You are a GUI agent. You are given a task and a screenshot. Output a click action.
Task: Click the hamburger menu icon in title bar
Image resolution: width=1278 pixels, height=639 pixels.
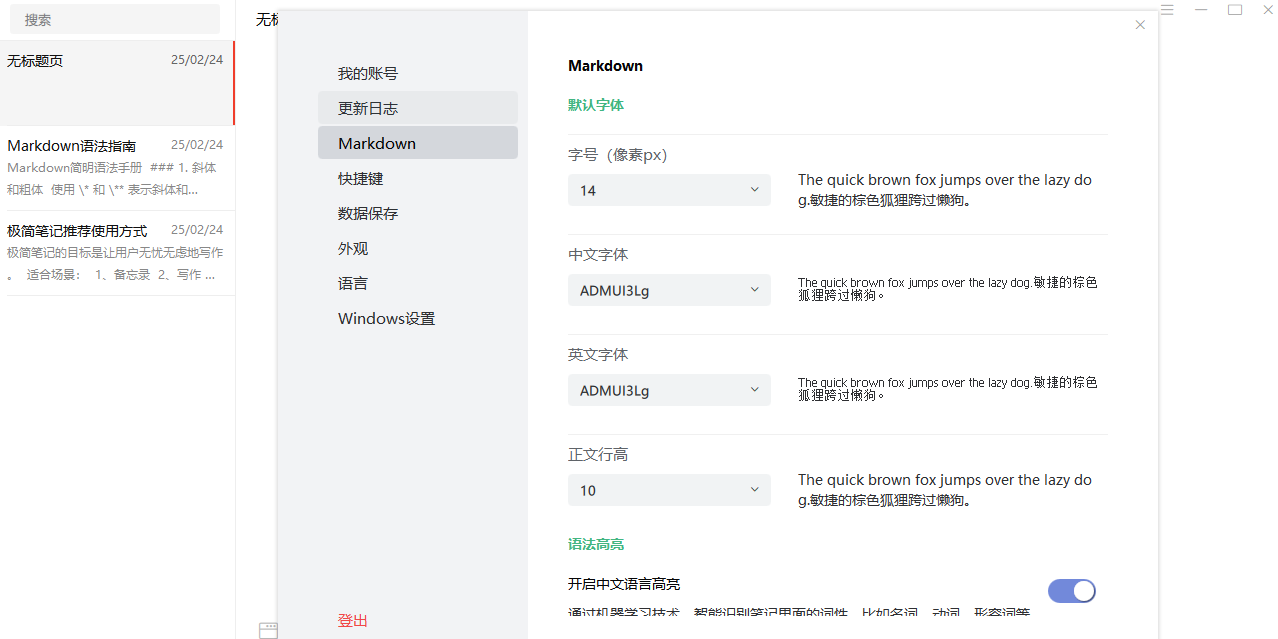[x=1167, y=10]
